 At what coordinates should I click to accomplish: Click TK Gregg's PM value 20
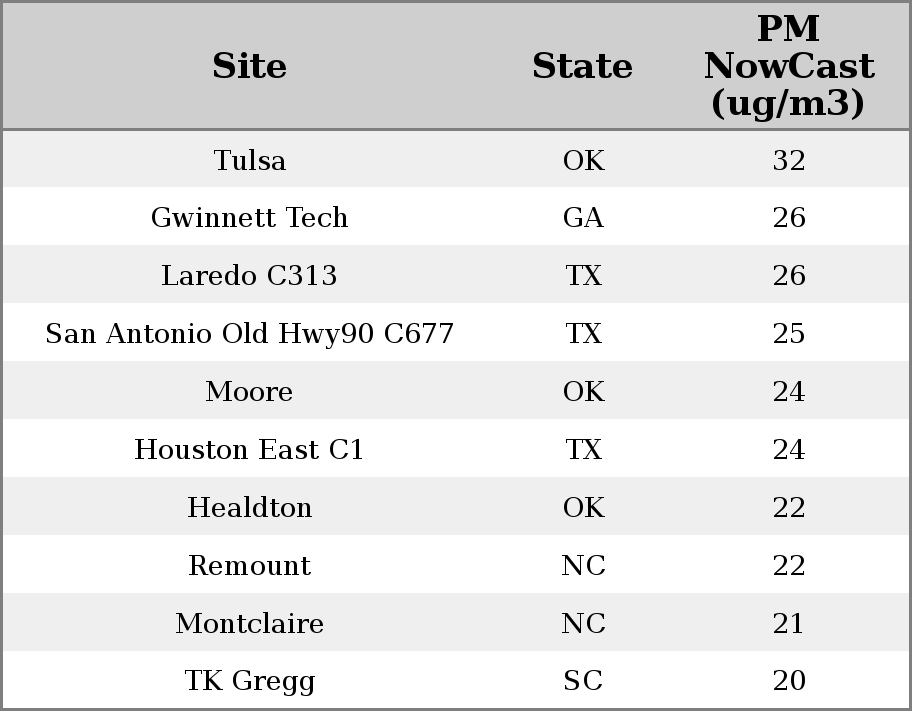789,680
